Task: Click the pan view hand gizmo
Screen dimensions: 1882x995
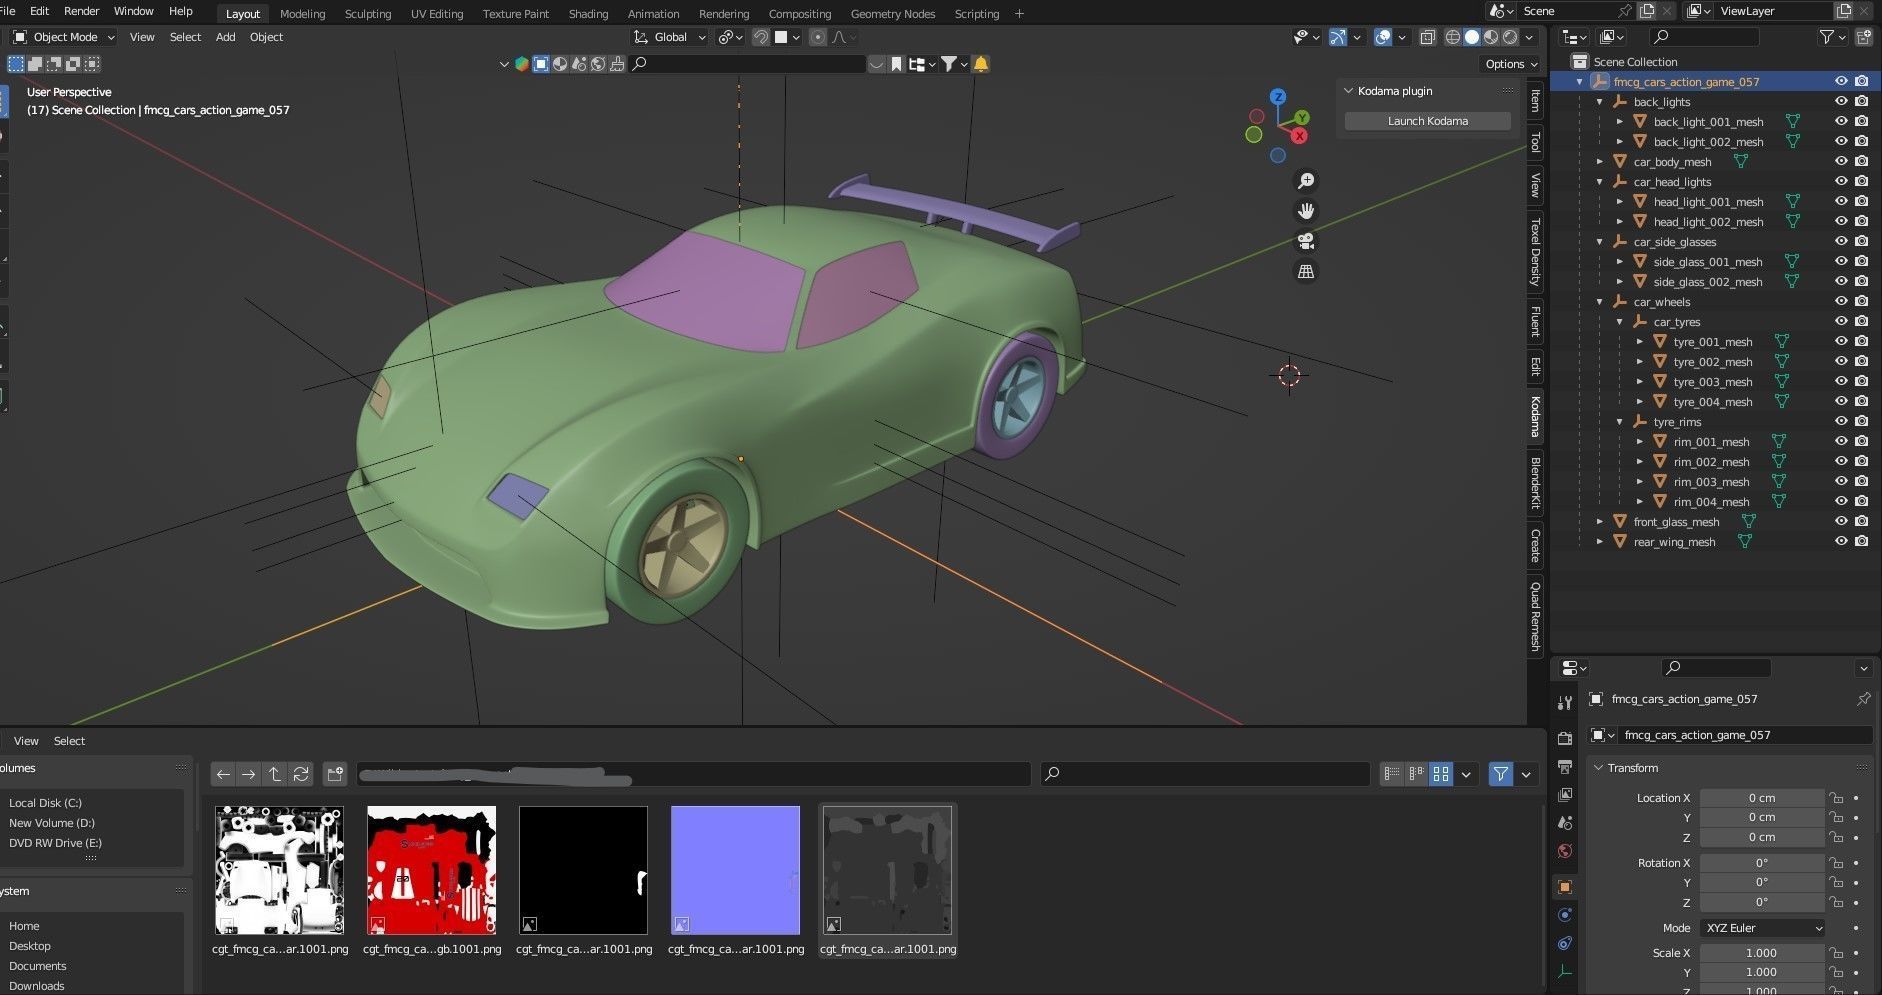Action: pos(1306,211)
